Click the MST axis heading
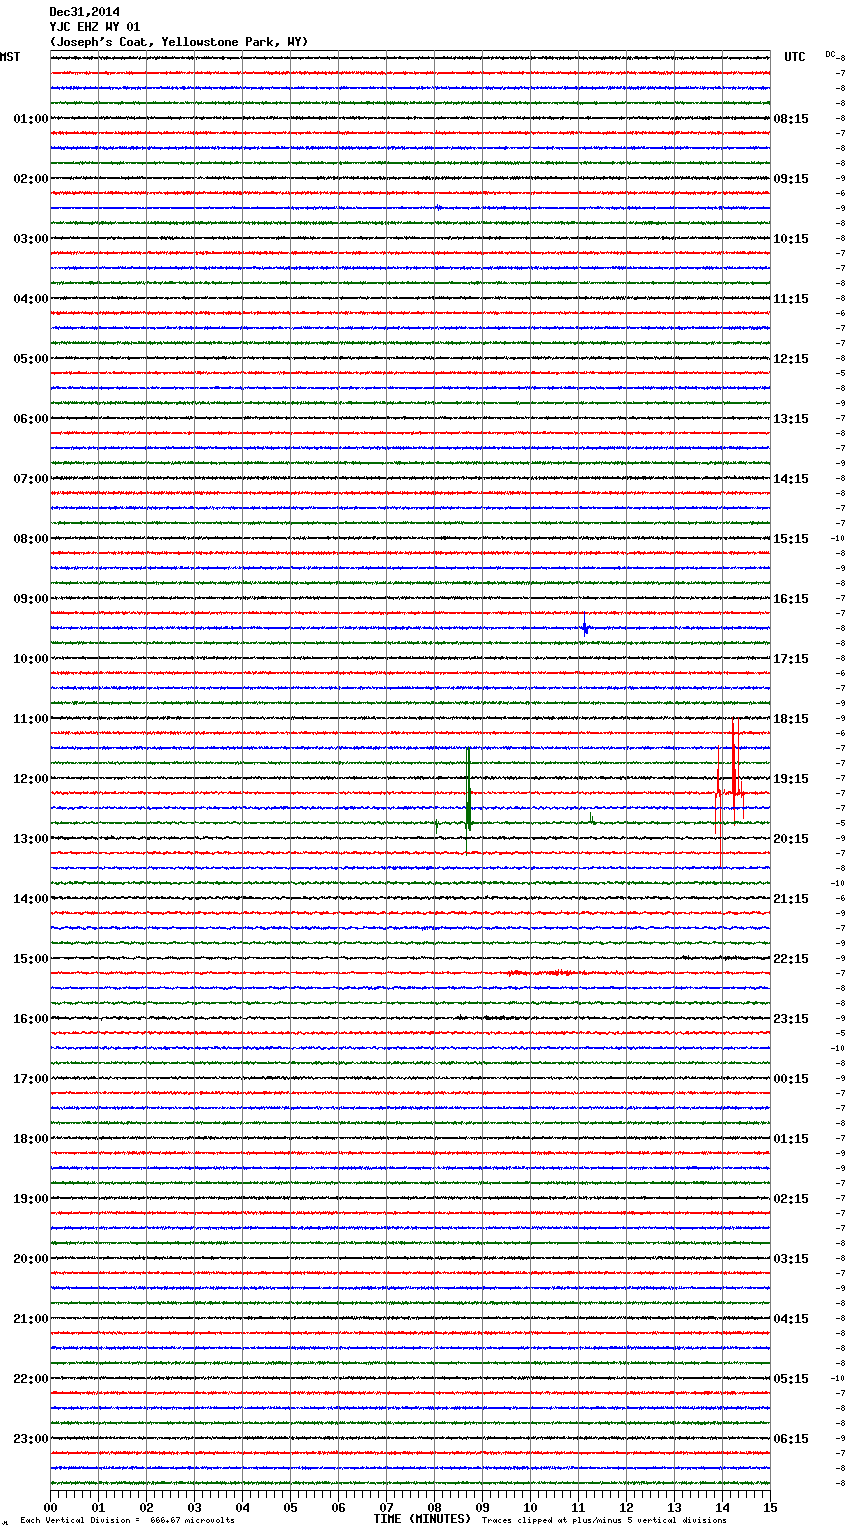850x1534 pixels. (10, 57)
